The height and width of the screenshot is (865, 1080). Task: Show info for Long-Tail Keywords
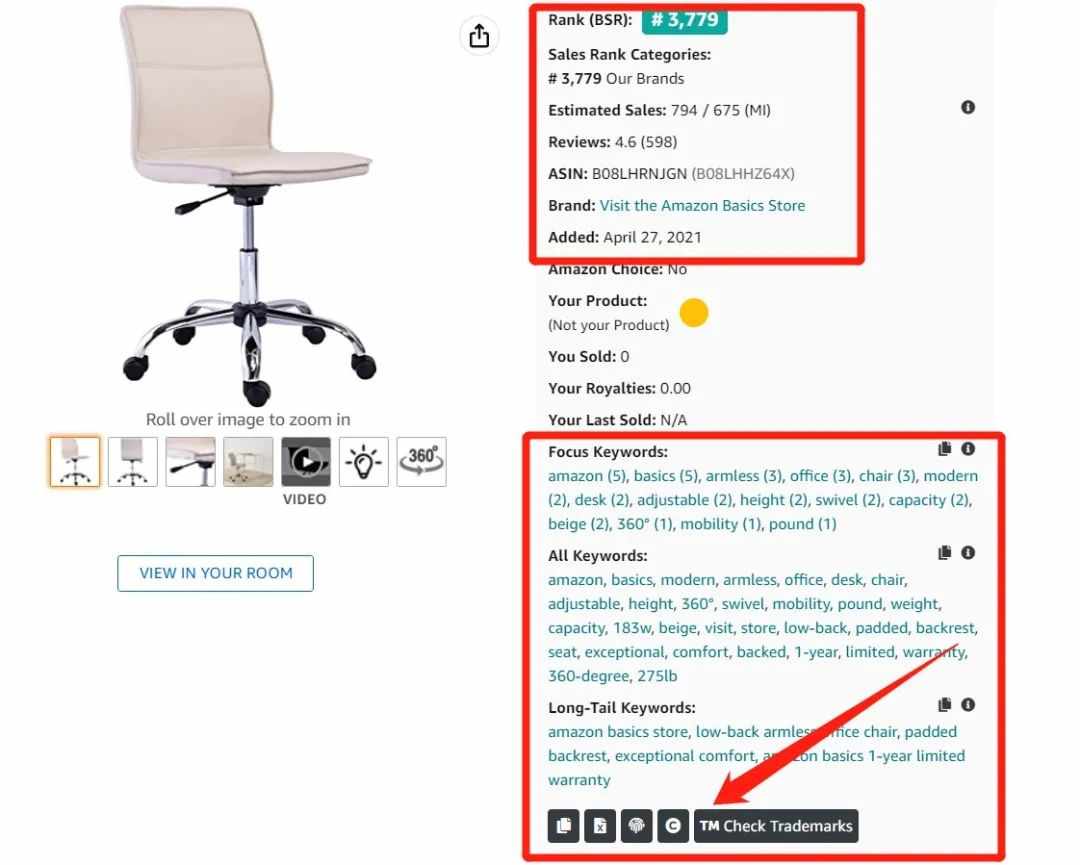[968, 705]
